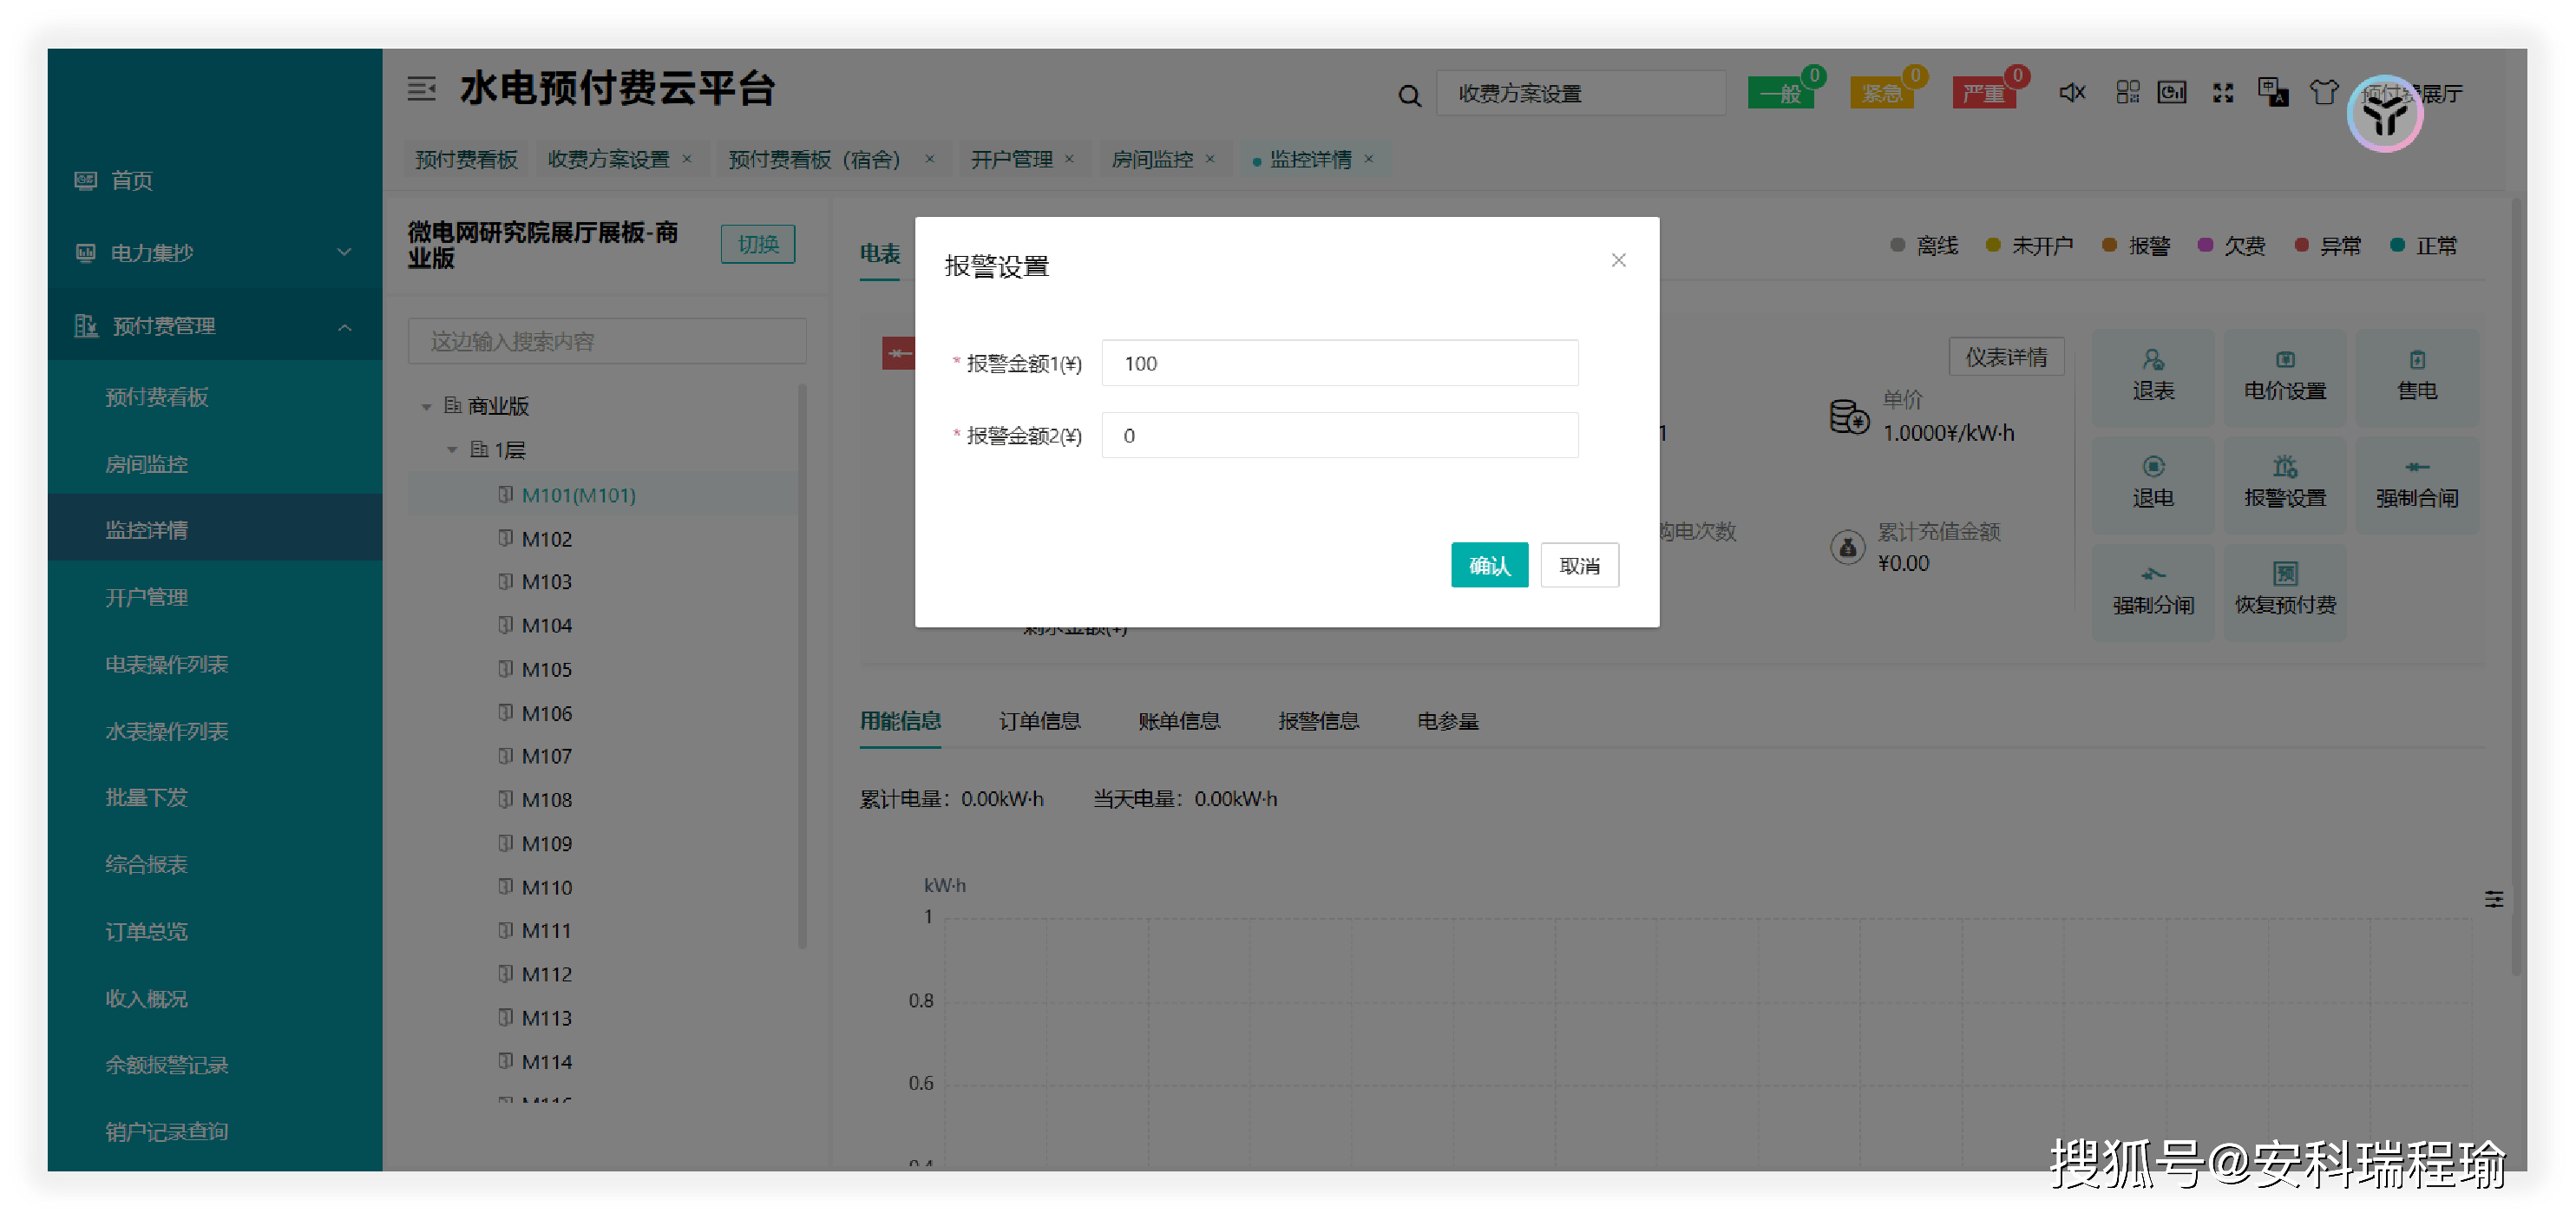This screenshot has height=1220, width=2576.
Task: Click the sidebar collapse hamburger icon
Action: tap(421, 89)
